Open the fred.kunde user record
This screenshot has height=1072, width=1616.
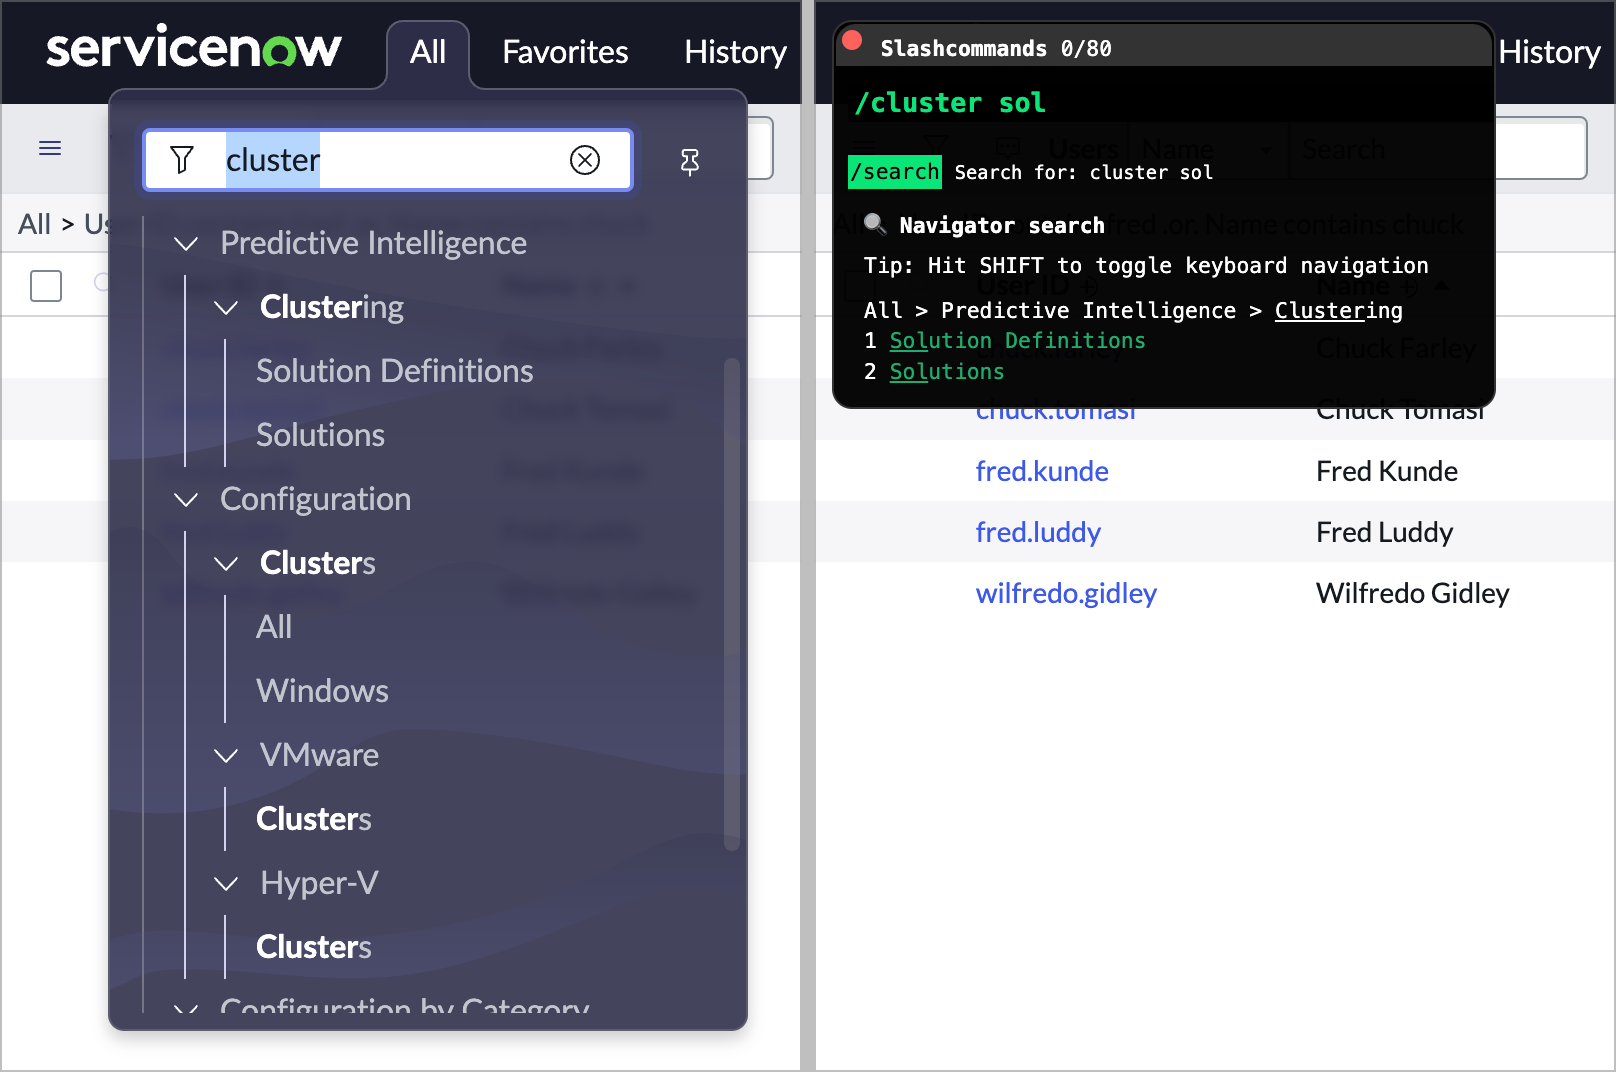coord(1041,471)
